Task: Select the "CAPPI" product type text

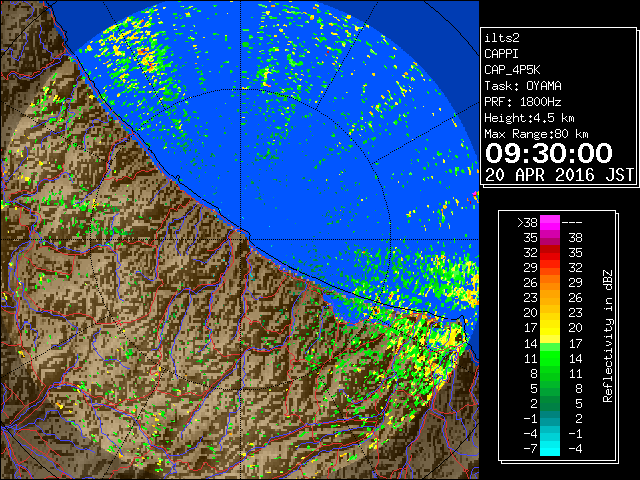Action: coord(501,54)
